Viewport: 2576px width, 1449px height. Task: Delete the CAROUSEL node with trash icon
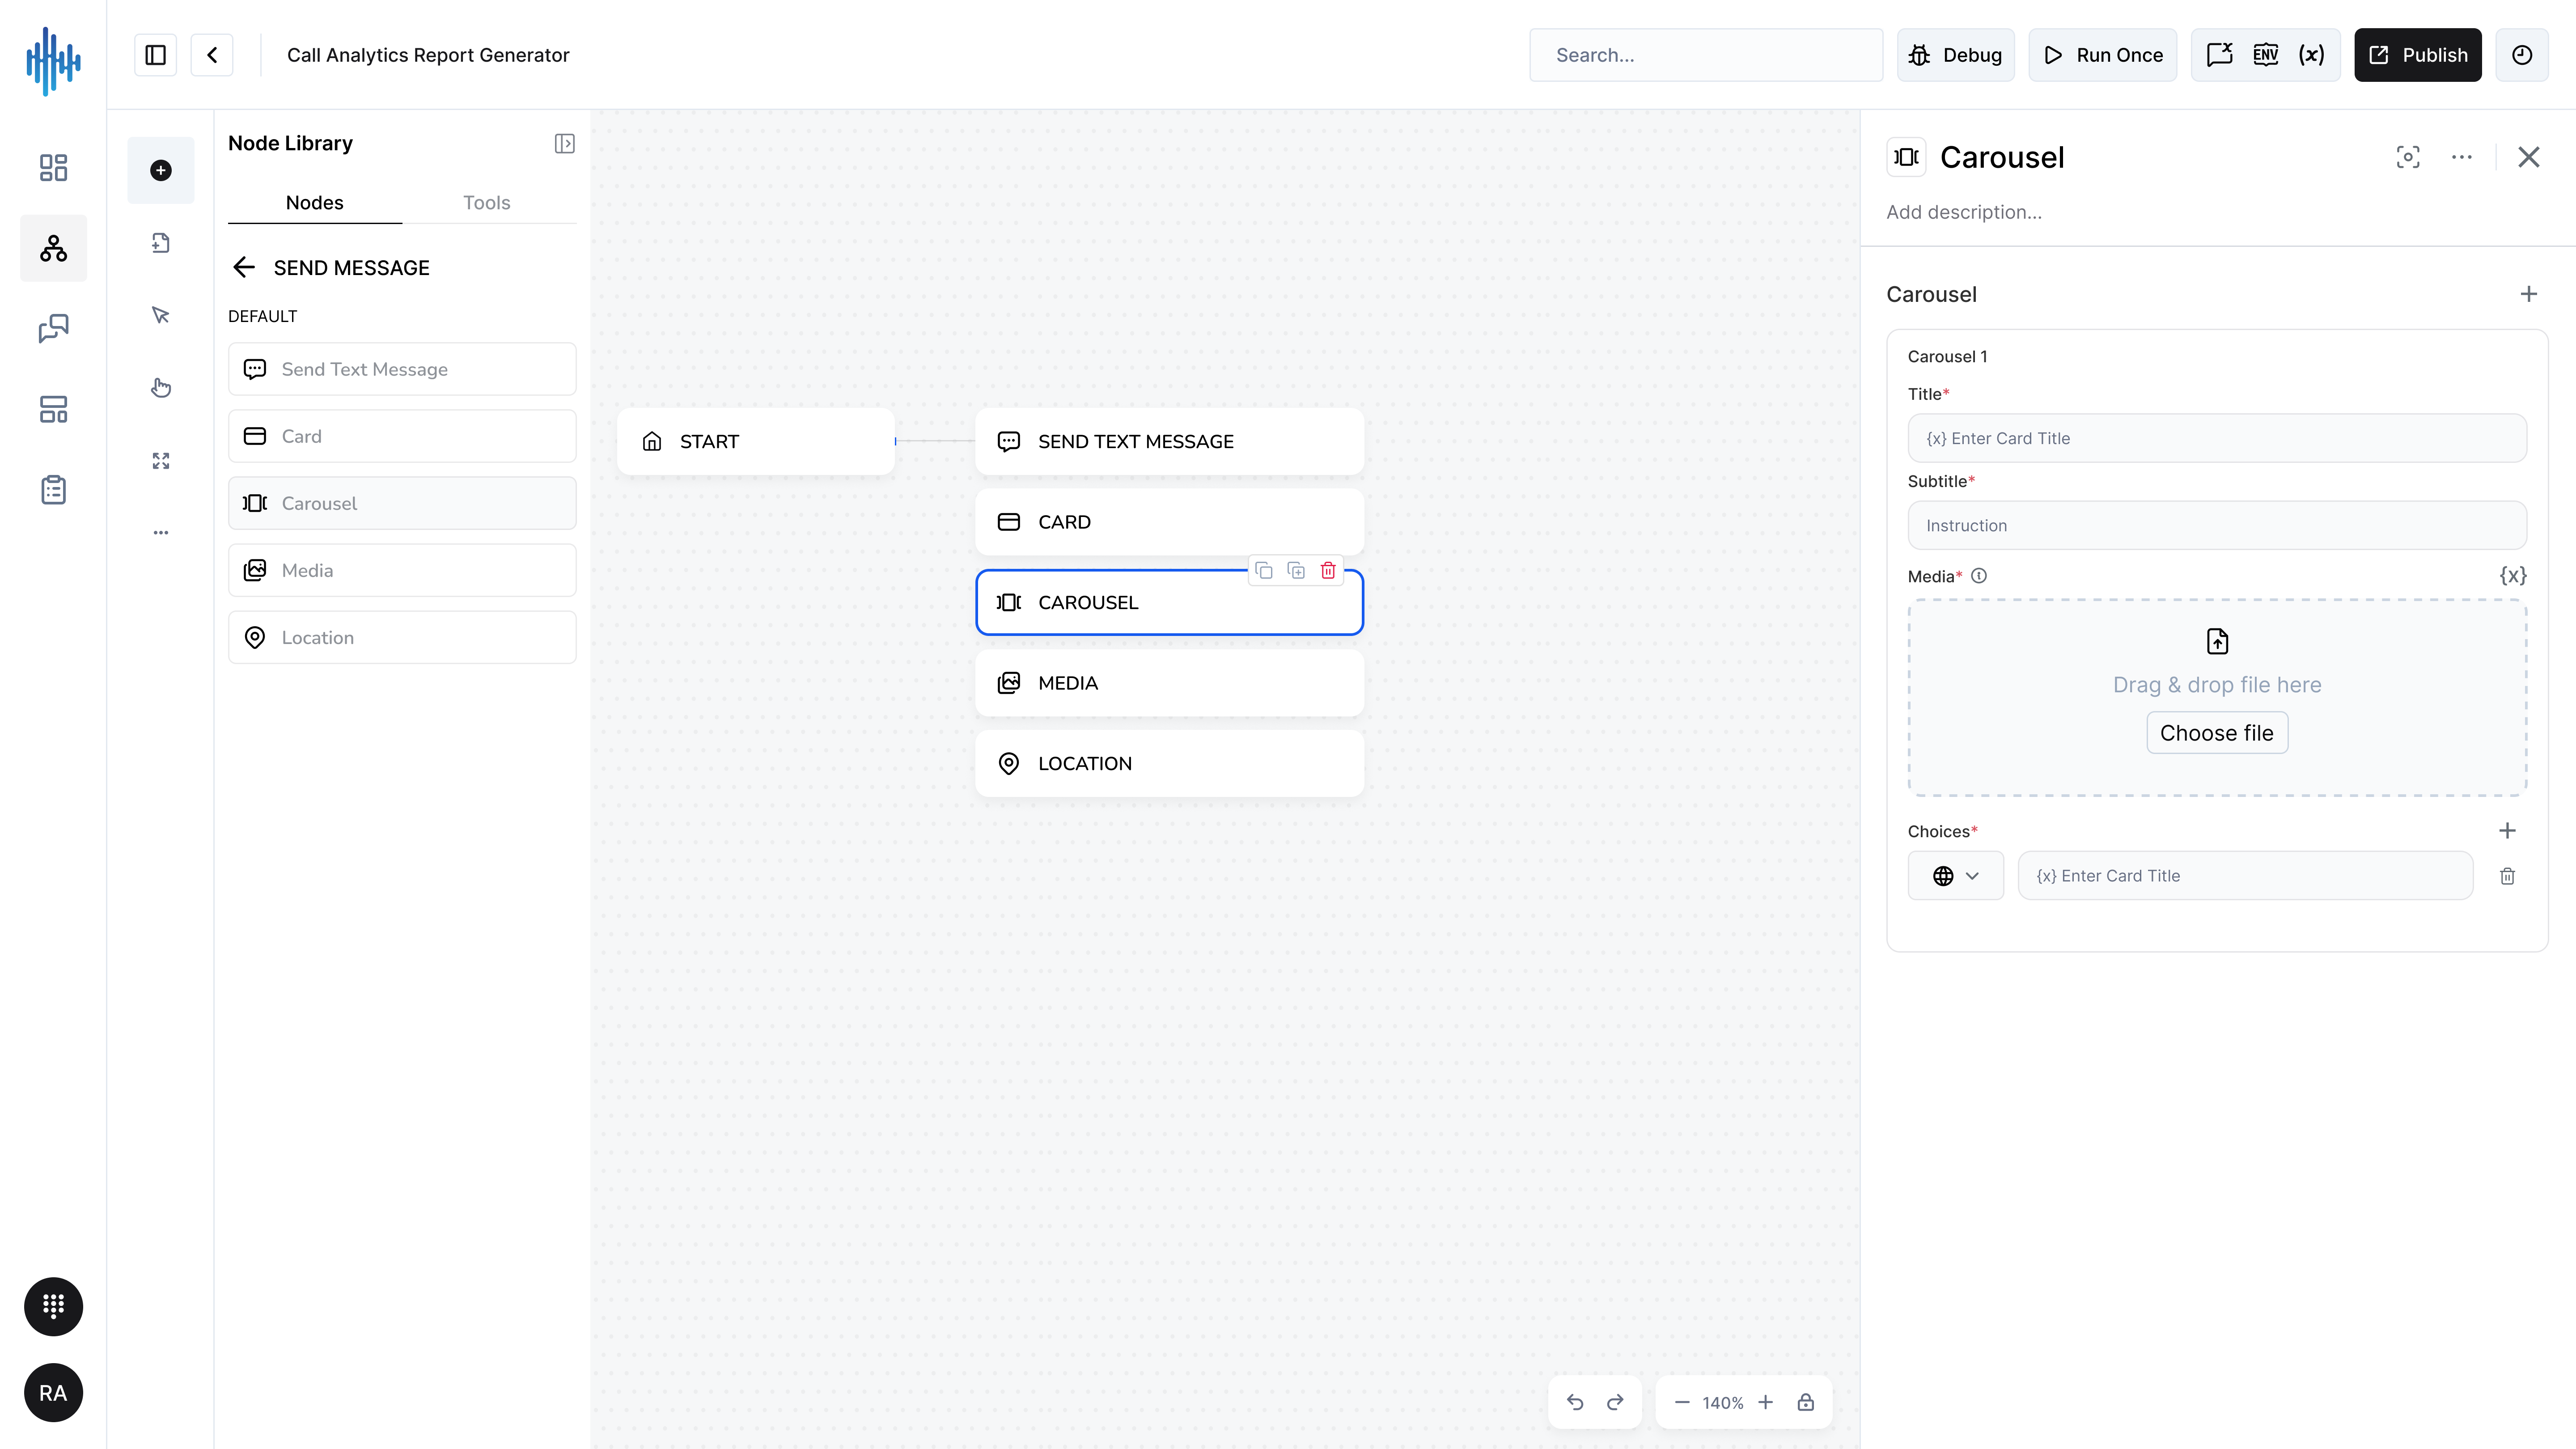click(1328, 570)
